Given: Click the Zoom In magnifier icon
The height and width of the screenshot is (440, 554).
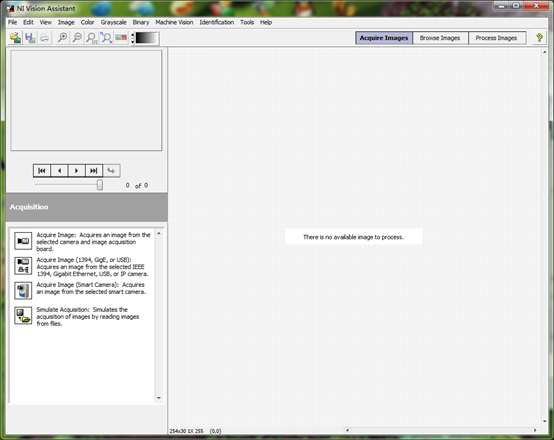Looking at the screenshot, I should pyautogui.click(x=63, y=38).
